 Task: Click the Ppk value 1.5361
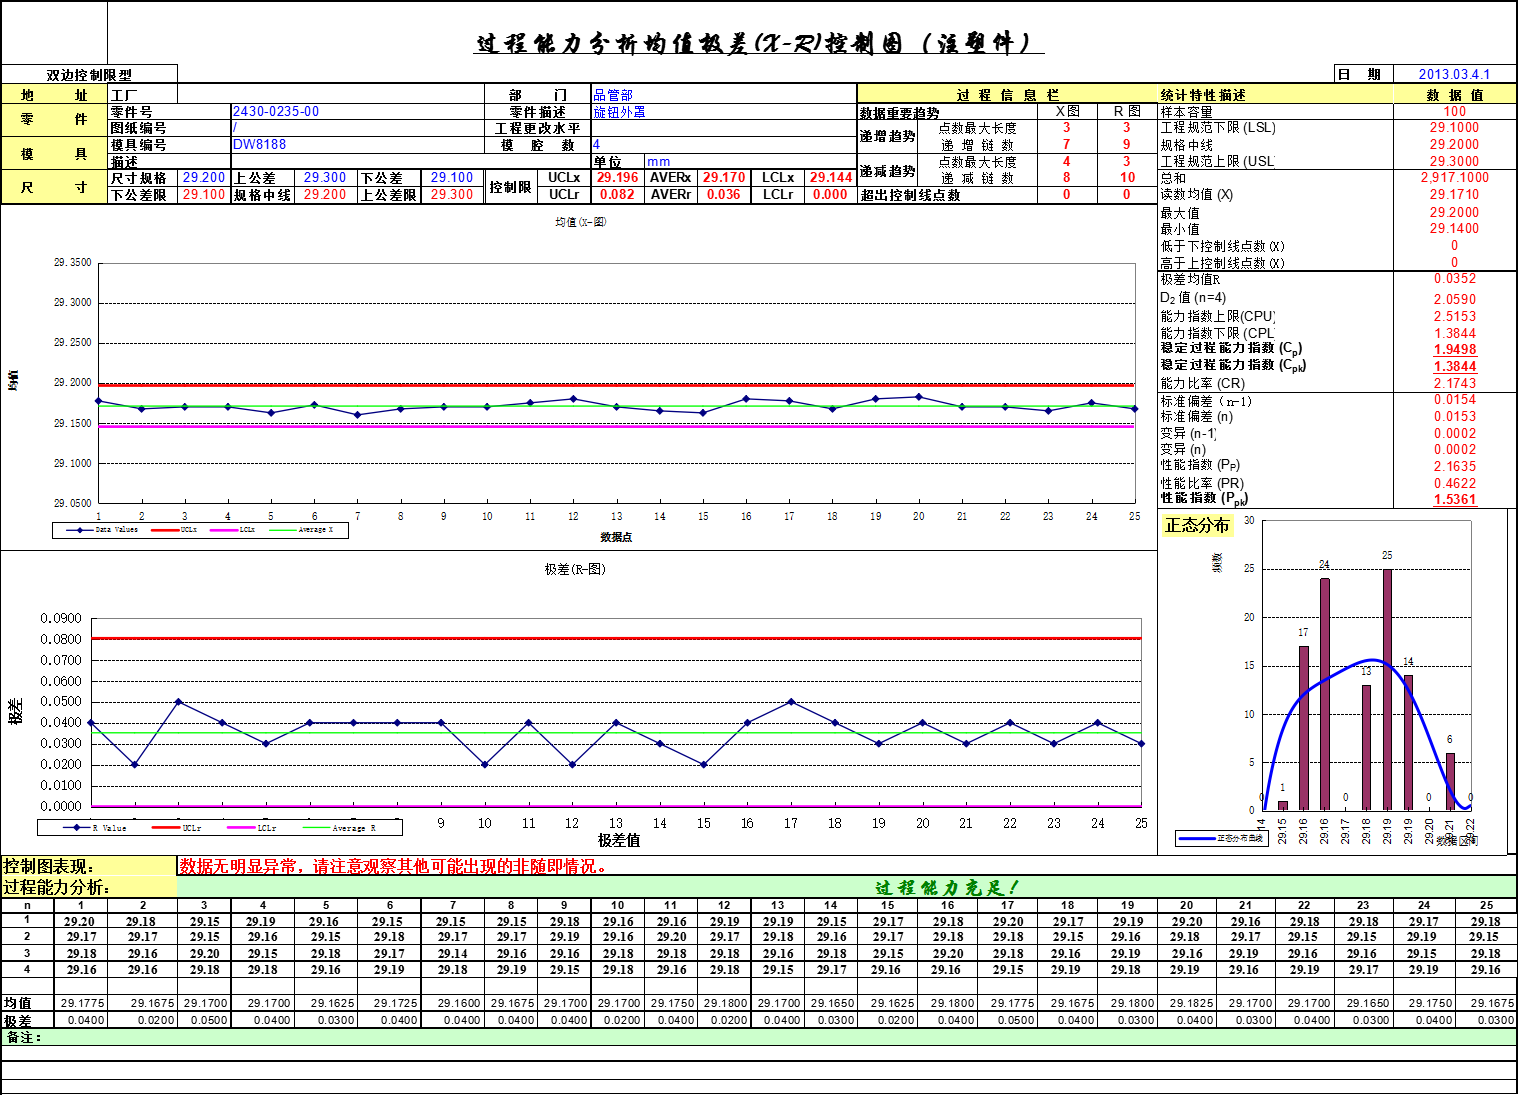pos(1454,499)
